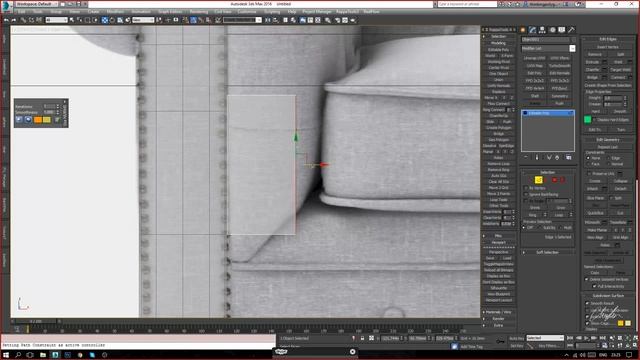Screen dimensions: 640x360
Task: Click Configure Modifier Sets icon
Action: point(569,157)
